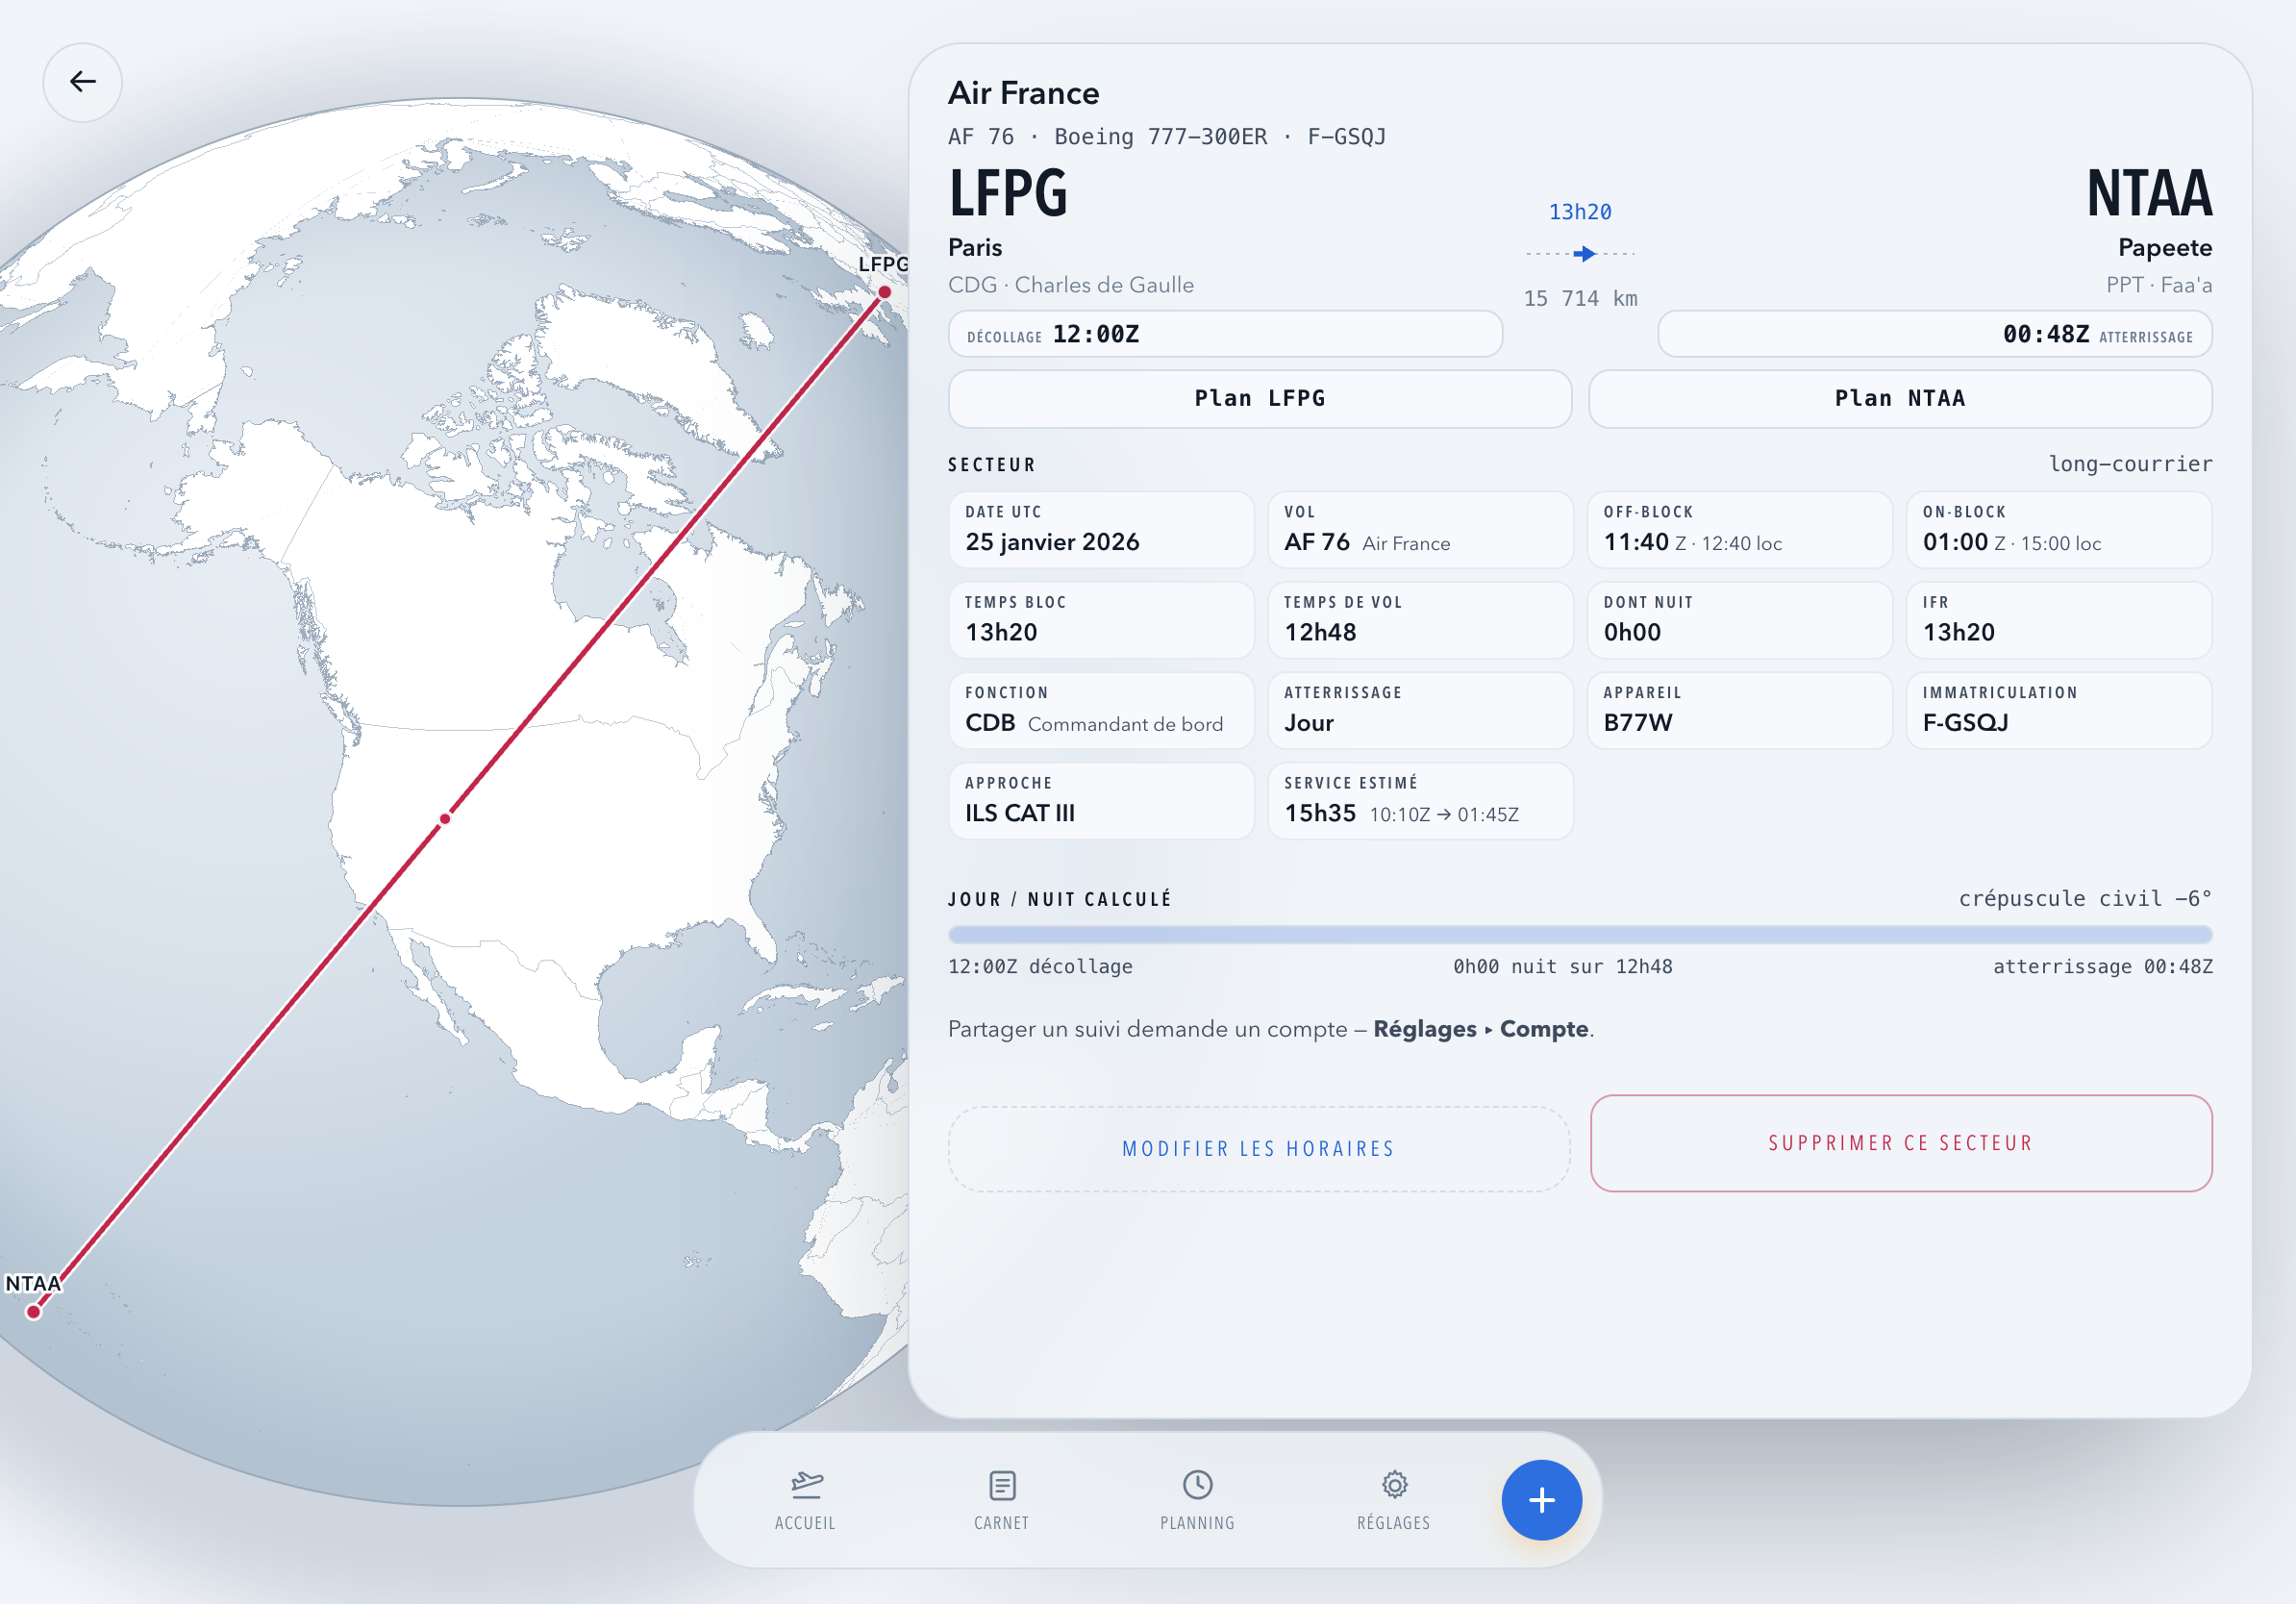Image resolution: width=2296 pixels, height=1604 pixels.
Task: Switch to the Carnet tab
Action: (x=1001, y=1499)
